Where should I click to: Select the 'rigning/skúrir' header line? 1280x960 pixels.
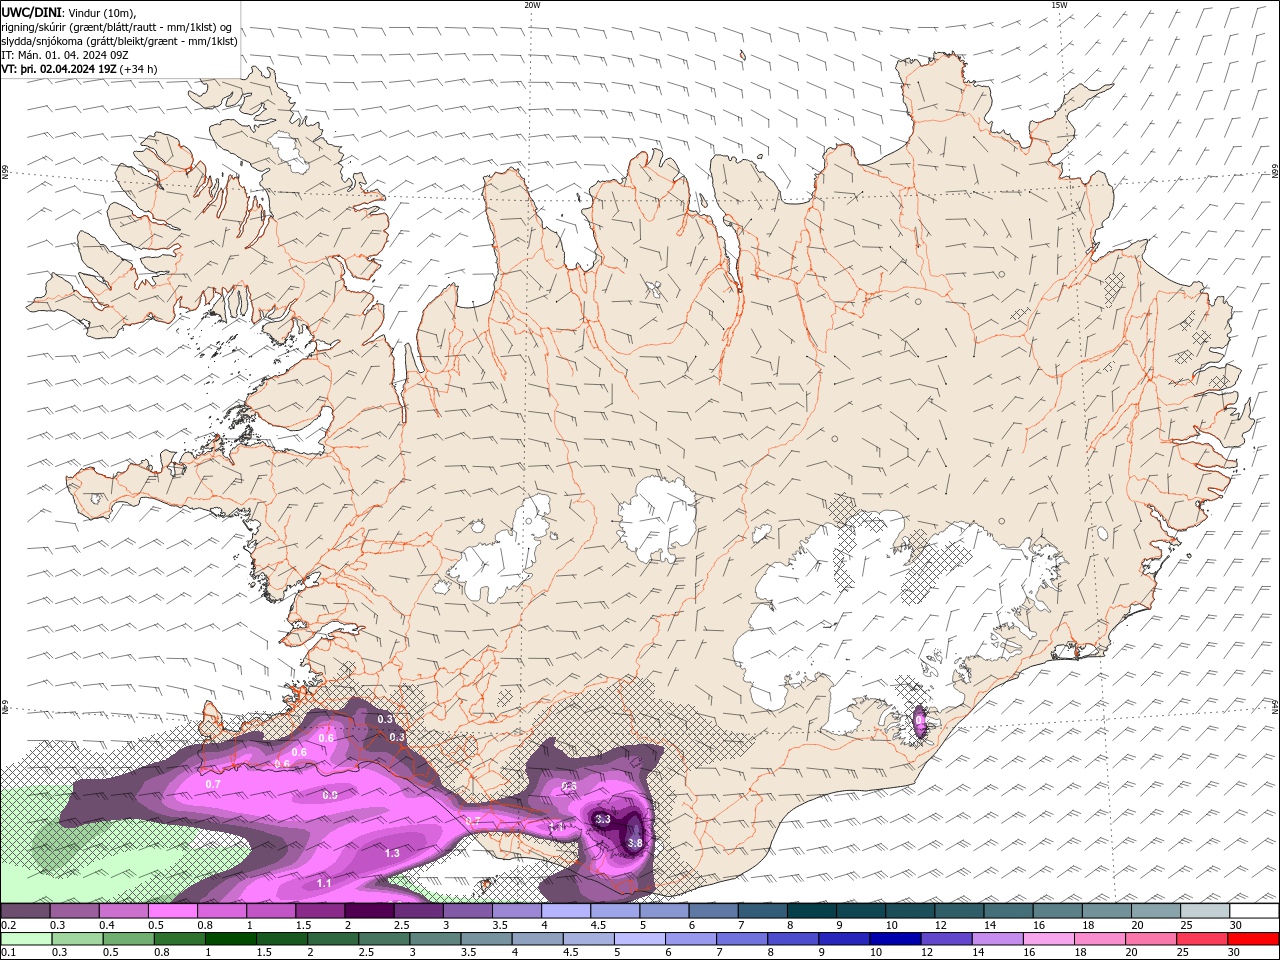pyautogui.click(x=117, y=27)
